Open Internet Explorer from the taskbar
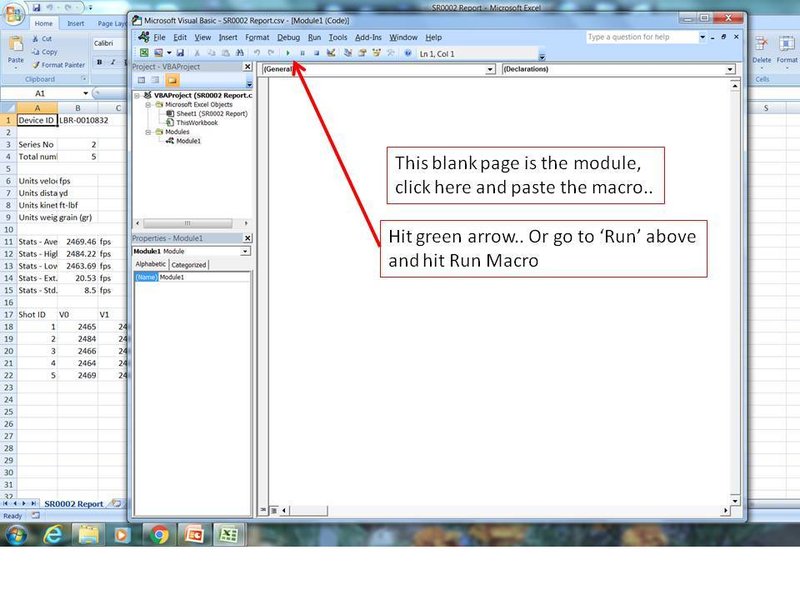The height and width of the screenshot is (600, 800). [x=53, y=534]
